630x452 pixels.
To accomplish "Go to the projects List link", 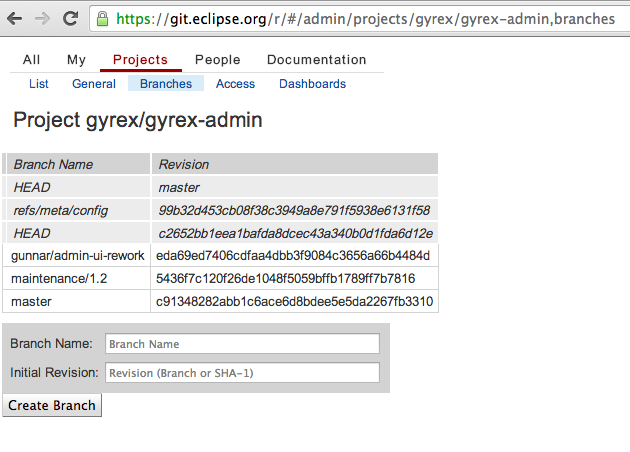I will coord(39,84).
